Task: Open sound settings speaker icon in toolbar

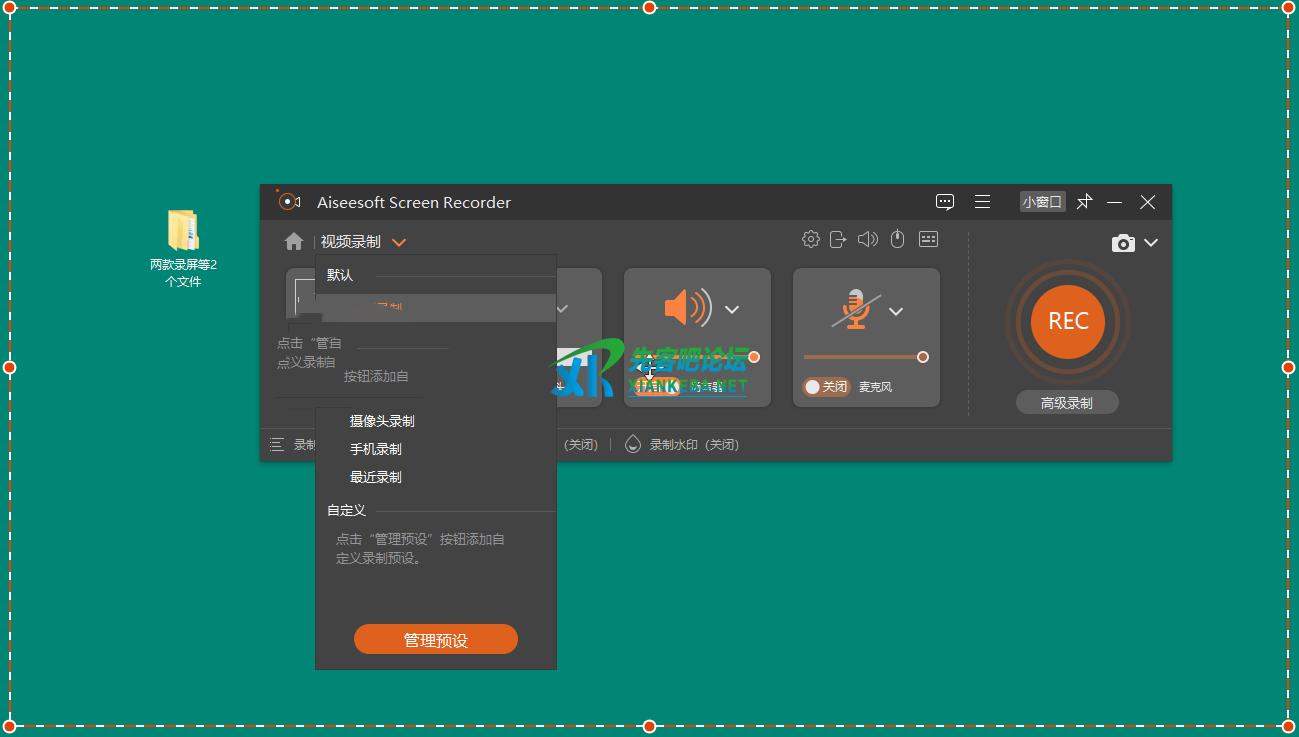Action: (x=868, y=239)
